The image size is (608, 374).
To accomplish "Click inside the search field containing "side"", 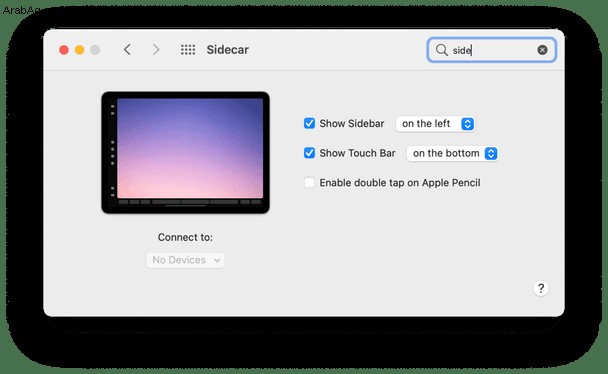I will [492, 50].
